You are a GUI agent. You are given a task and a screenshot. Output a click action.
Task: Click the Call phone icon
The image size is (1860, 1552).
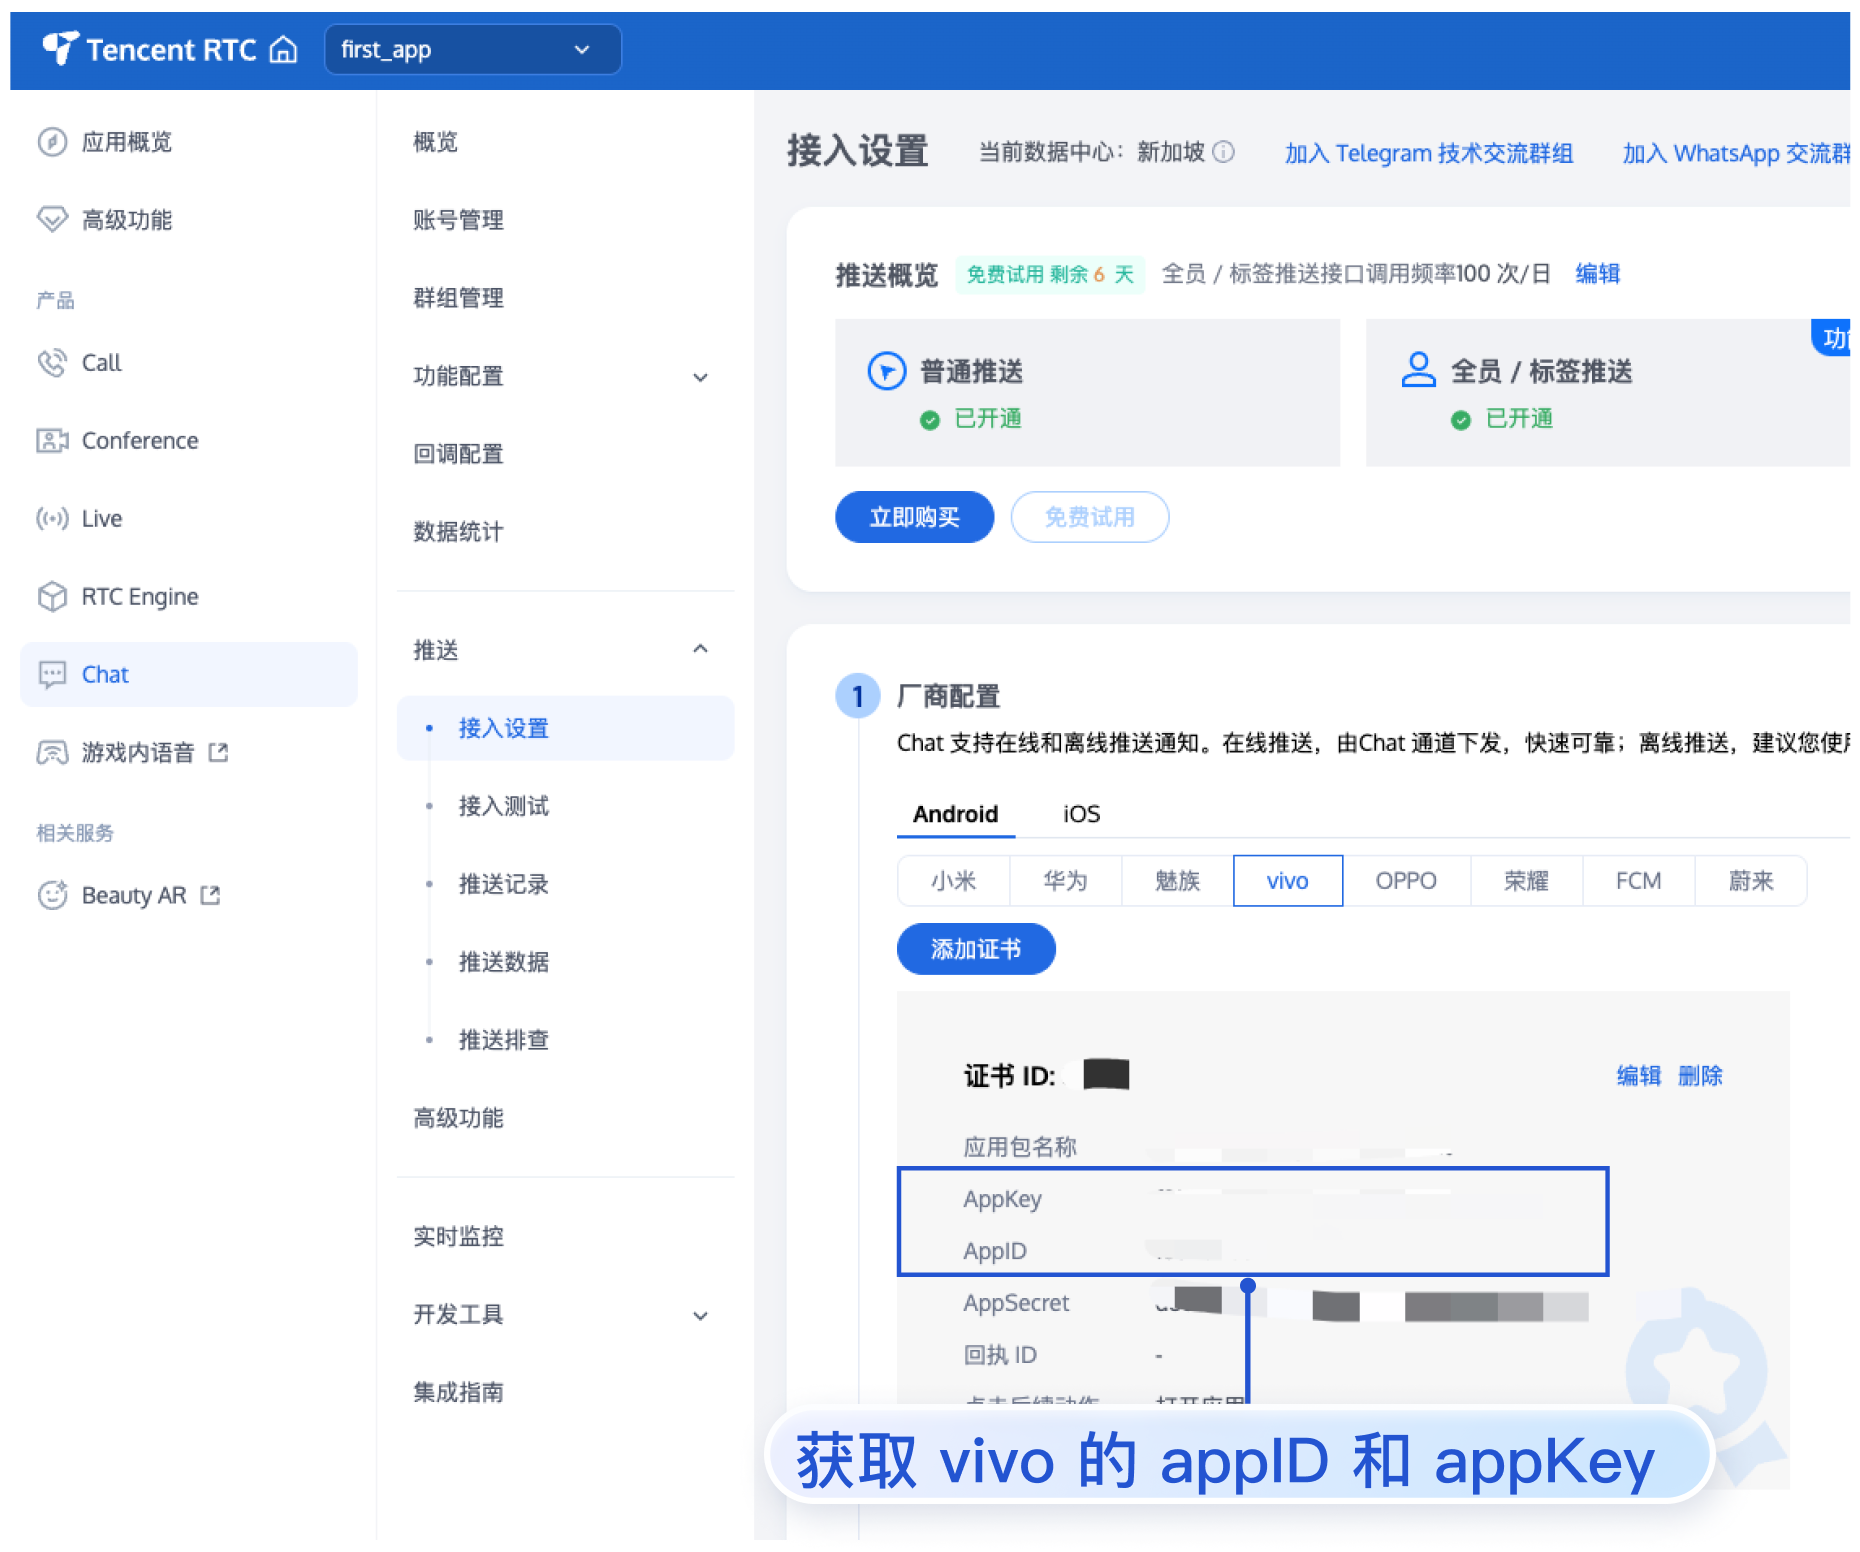click(52, 363)
